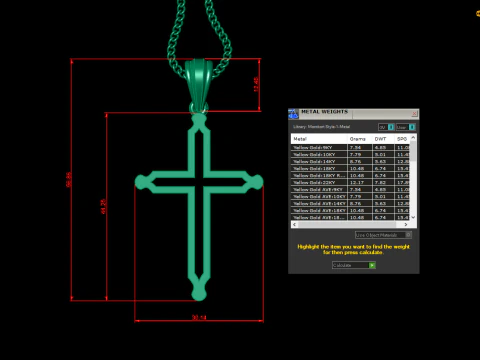The image size is (480, 360).
Task: Click the metal list scroll-up arrow
Action: point(413,137)
